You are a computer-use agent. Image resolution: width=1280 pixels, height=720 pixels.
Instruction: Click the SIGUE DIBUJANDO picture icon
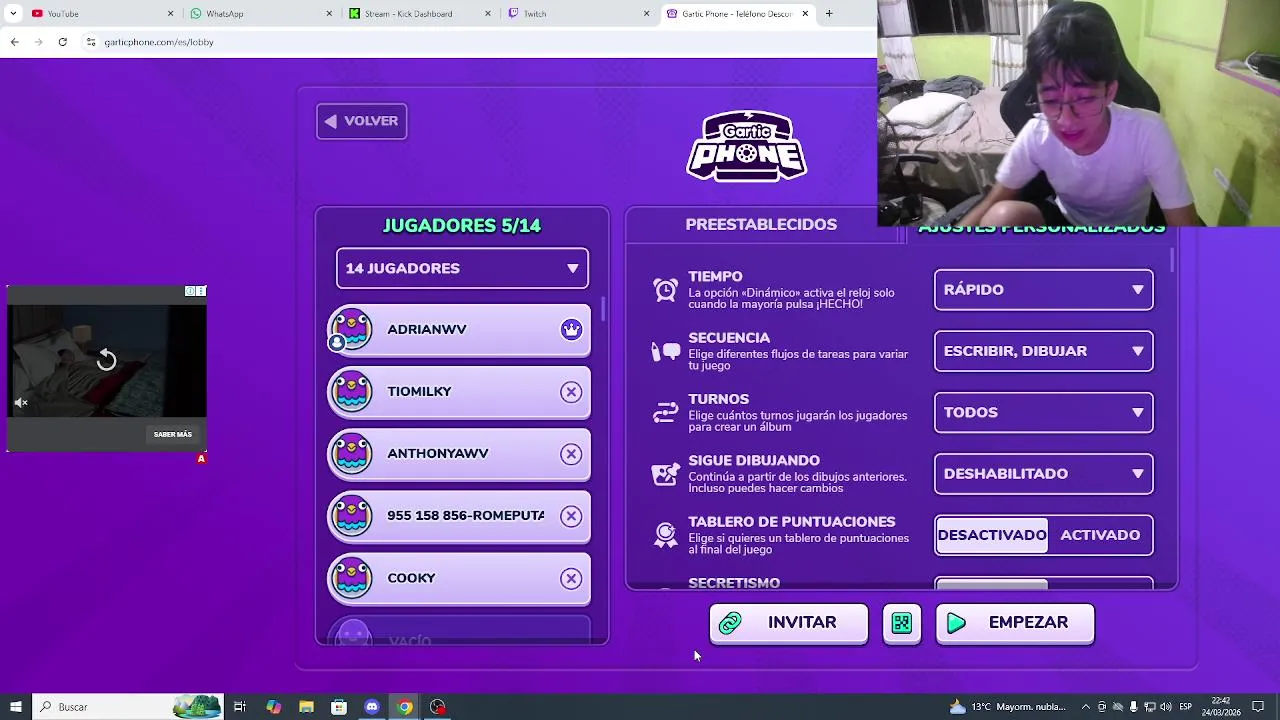665,474
